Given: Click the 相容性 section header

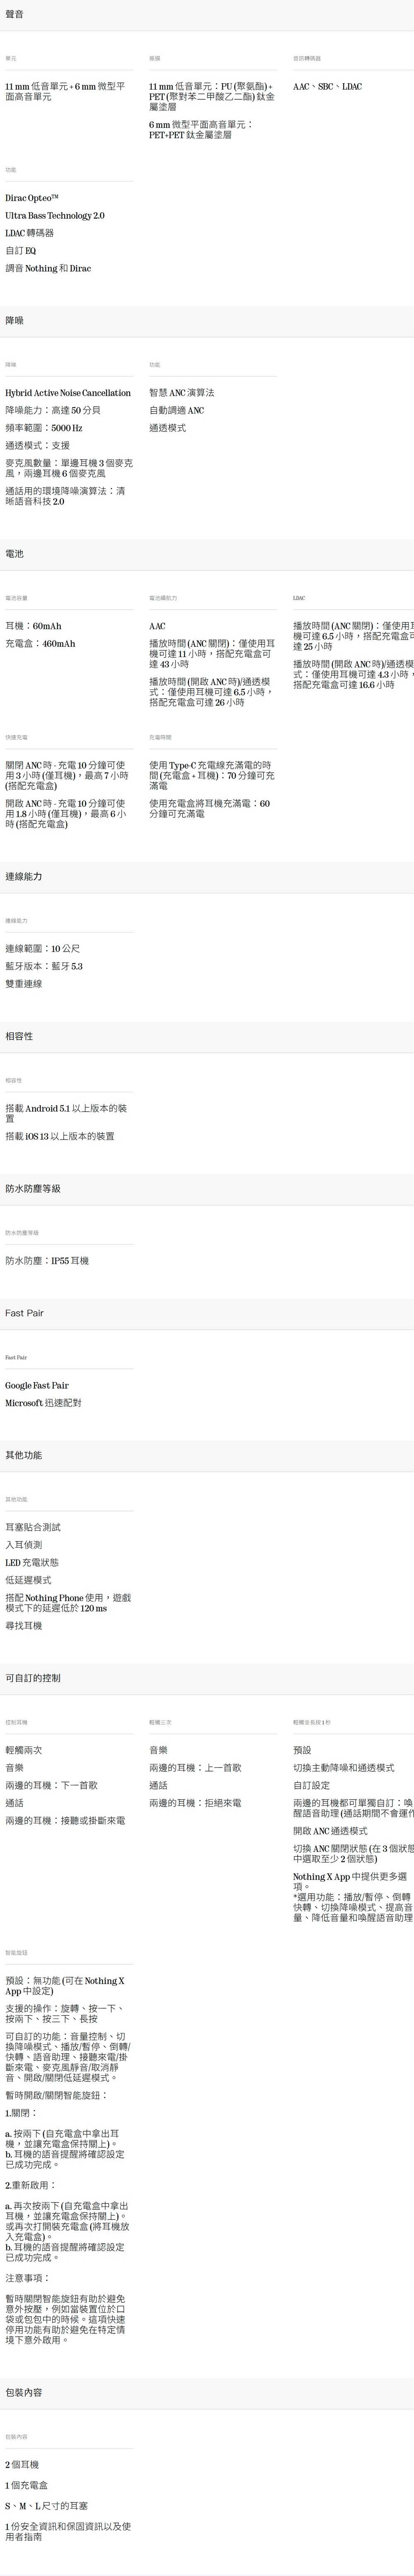Looking at the screenshot, I should click(x=19, y=1036).
